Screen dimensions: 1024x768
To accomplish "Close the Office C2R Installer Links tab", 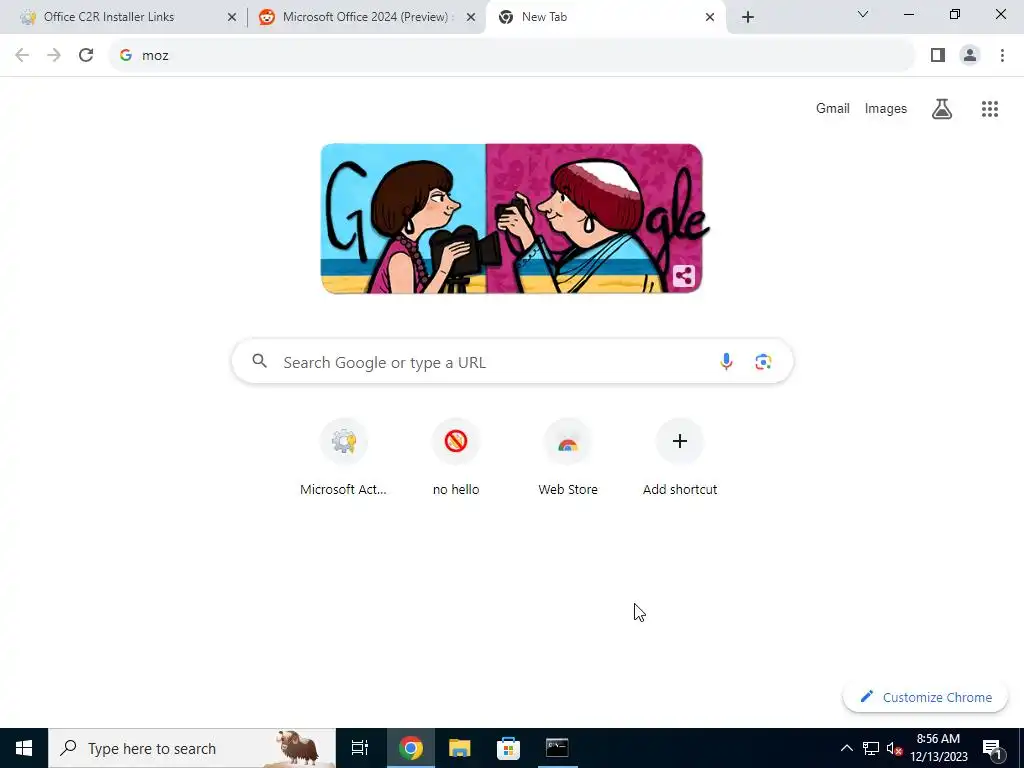I will tap(232, 17).
